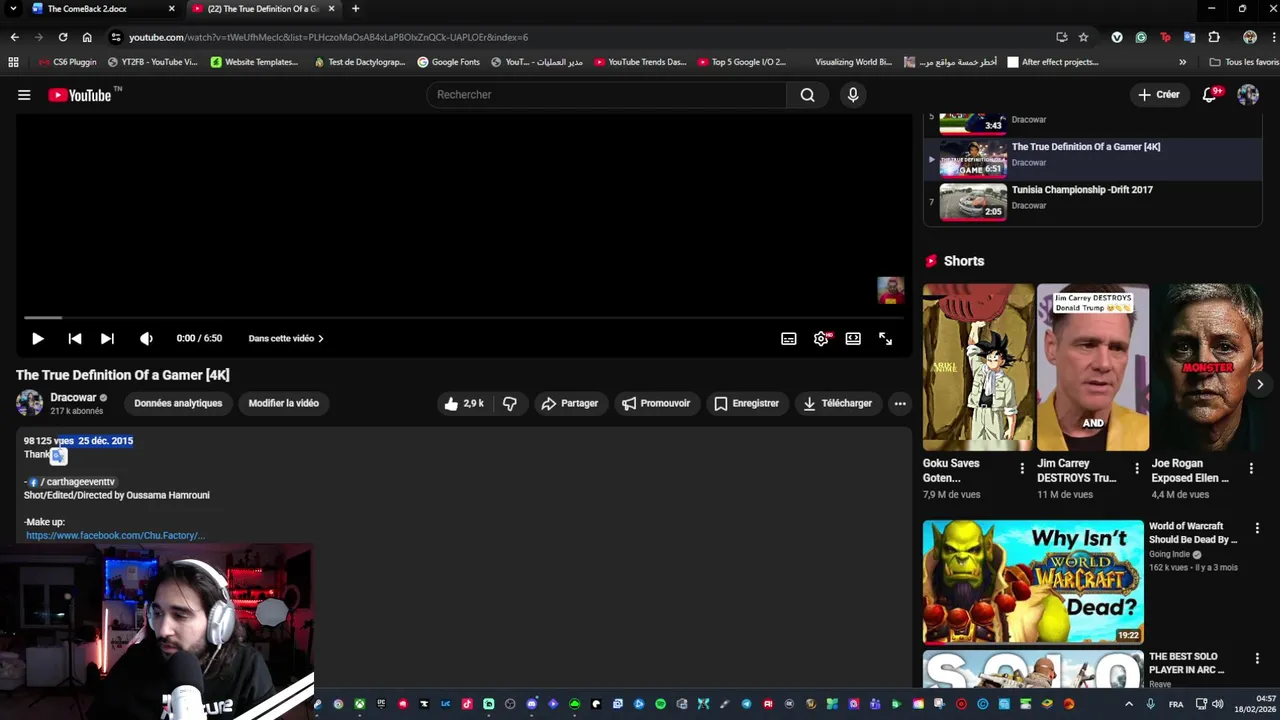Download video with Télécharger button

[x=837, y=403]
